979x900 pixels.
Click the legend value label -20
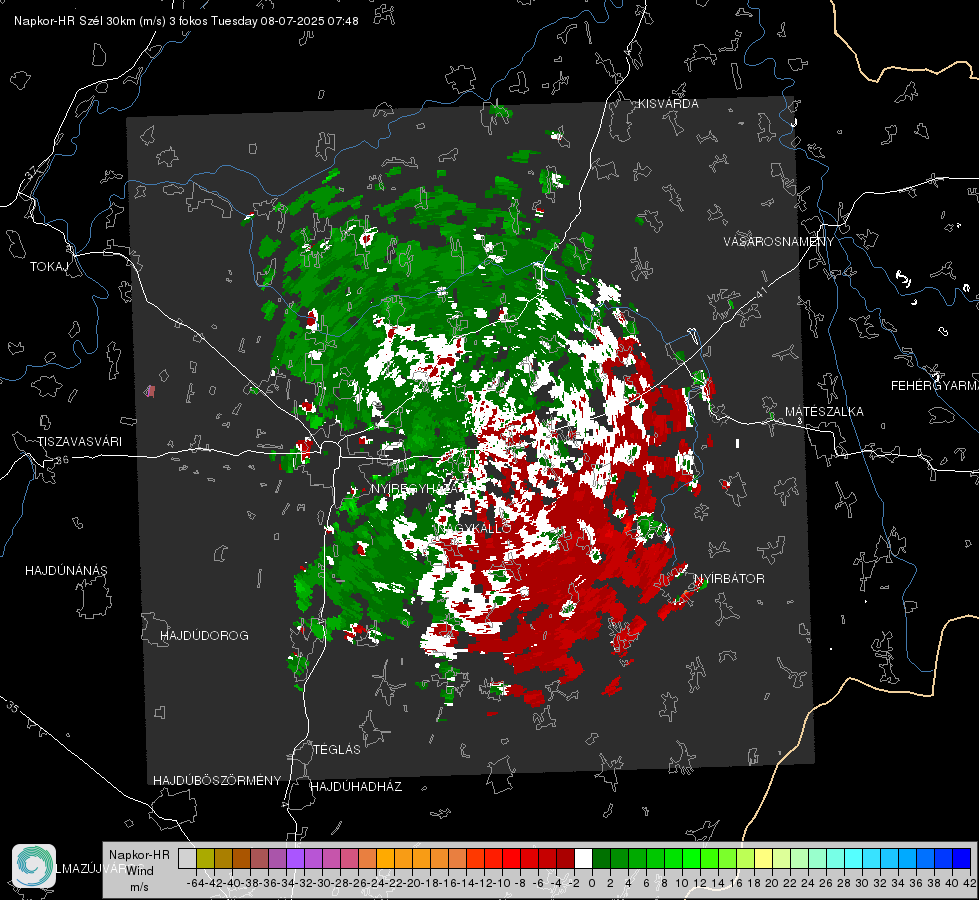pos(412,883)
